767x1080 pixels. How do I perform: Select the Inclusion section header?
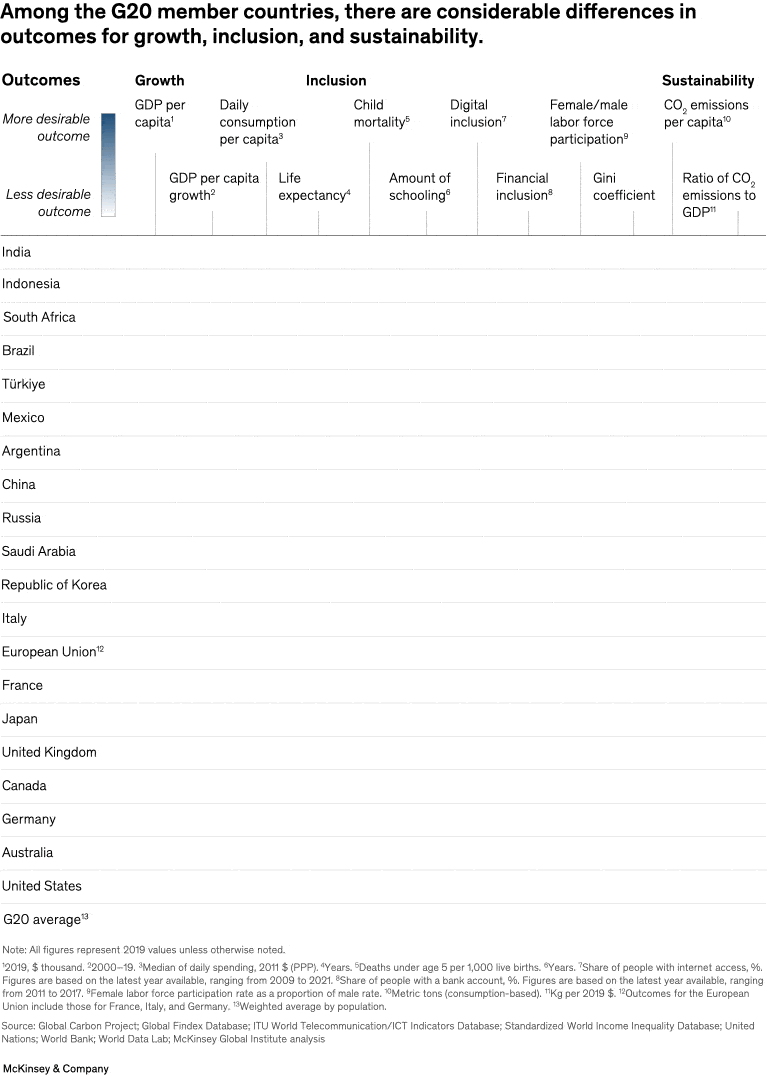pyautogui.click(x=336, y=80)
